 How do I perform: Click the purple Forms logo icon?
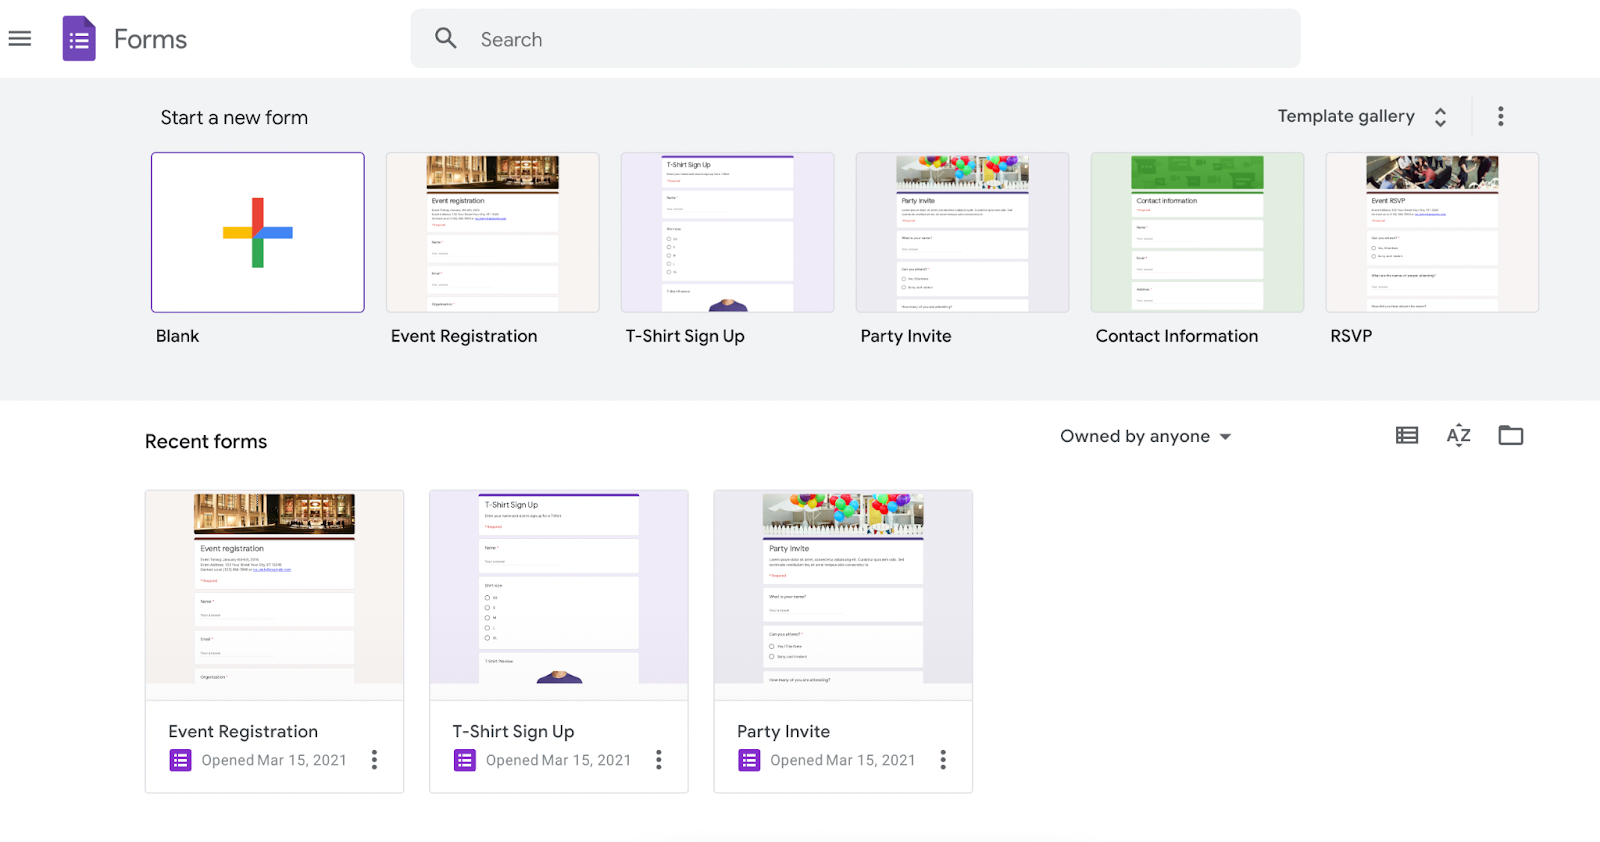pos(79,39)
